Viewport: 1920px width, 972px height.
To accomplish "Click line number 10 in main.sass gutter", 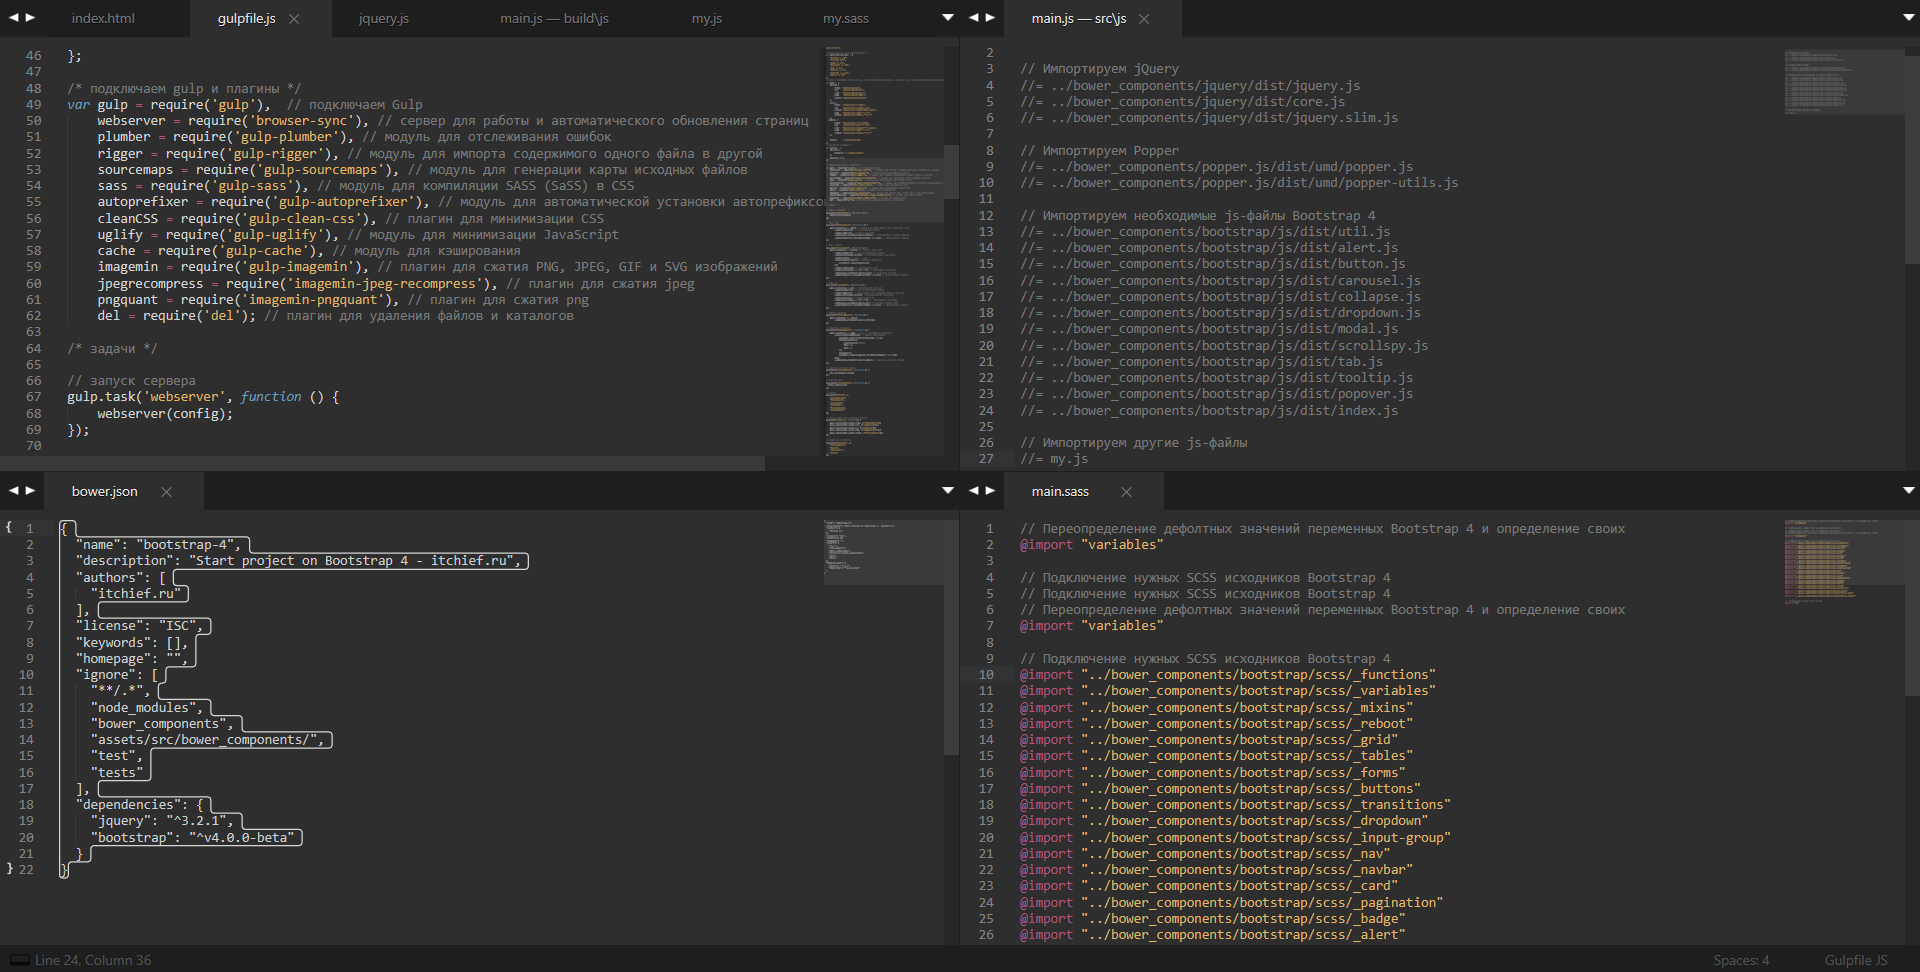I will (986, 675).
